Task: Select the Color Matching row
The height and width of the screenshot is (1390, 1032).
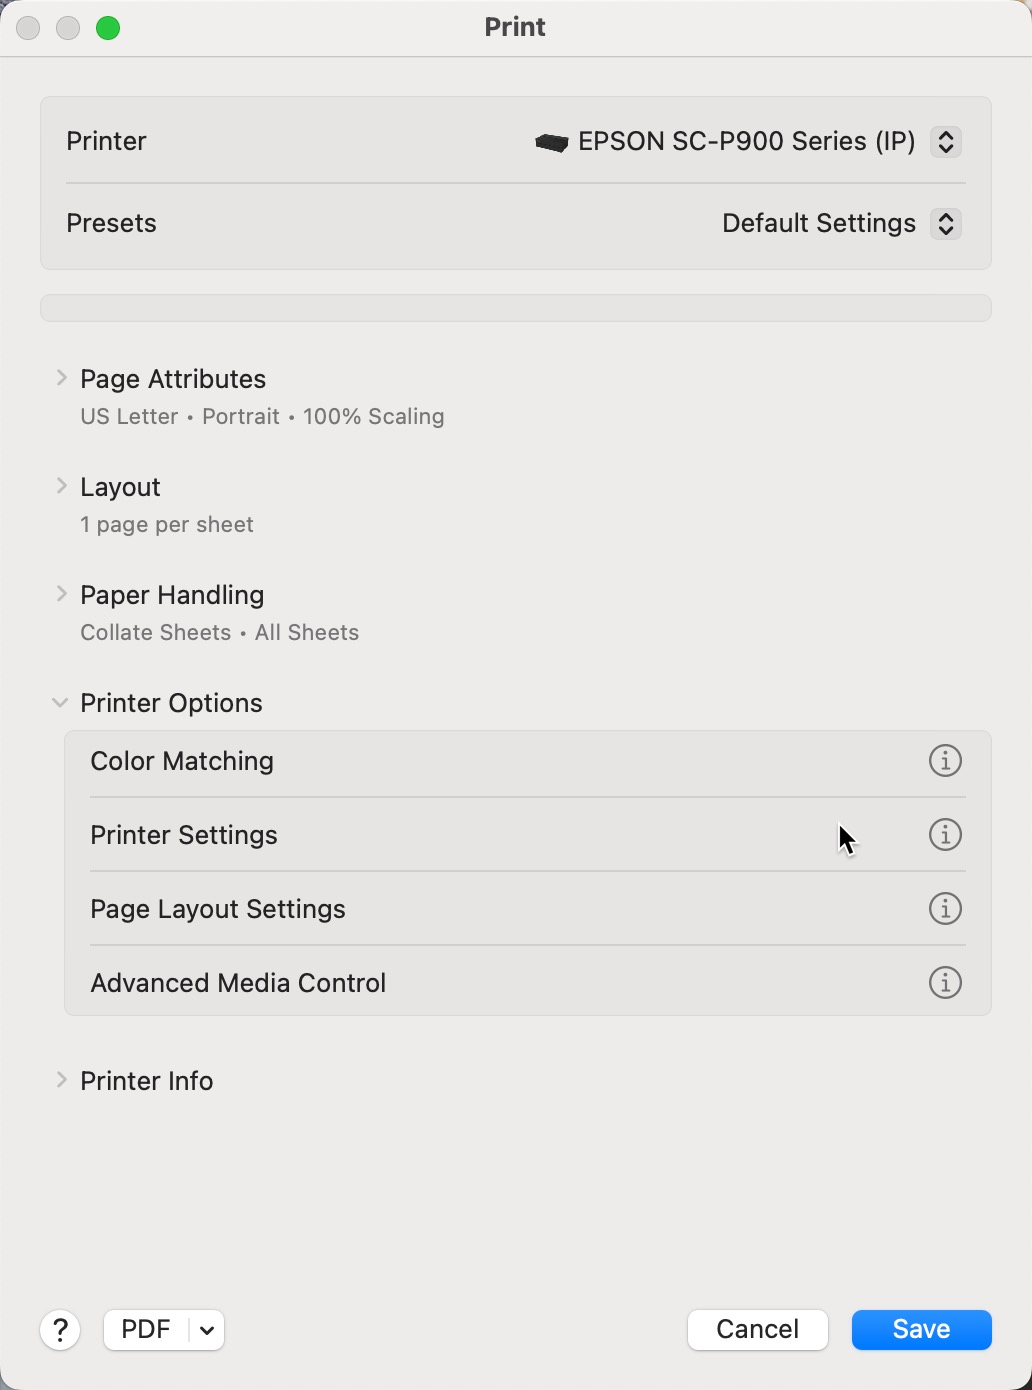Action: coord(182,761)
